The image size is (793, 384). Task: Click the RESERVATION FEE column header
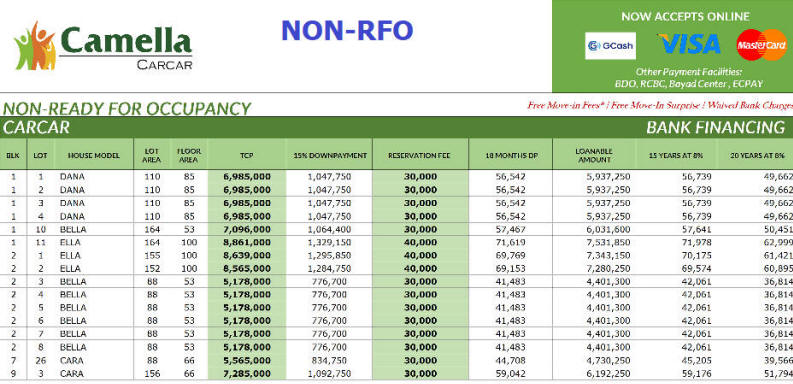click(420, 155)
